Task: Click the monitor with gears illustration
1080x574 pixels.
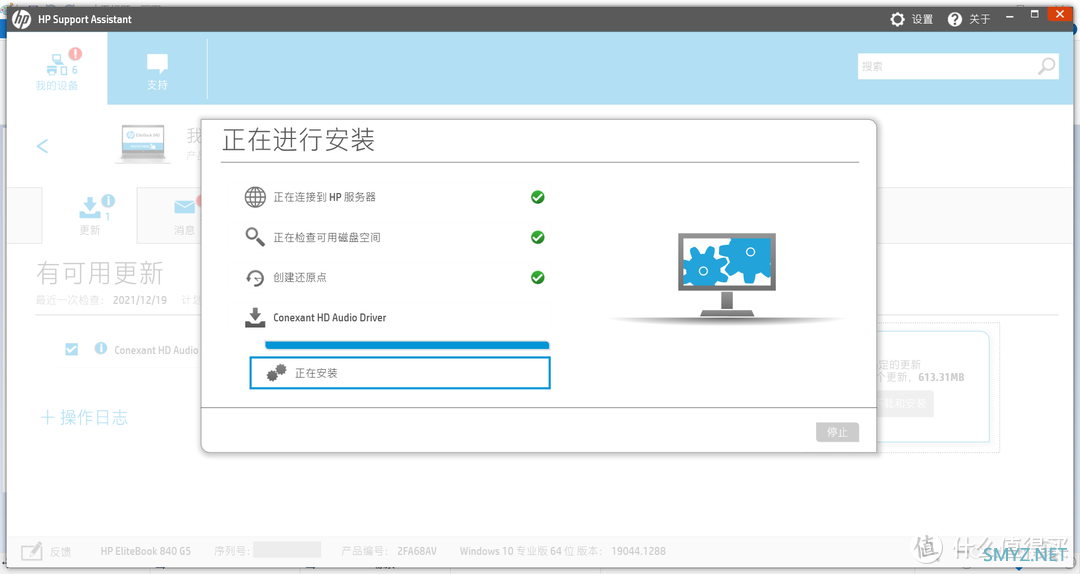Action: (727, 274)
